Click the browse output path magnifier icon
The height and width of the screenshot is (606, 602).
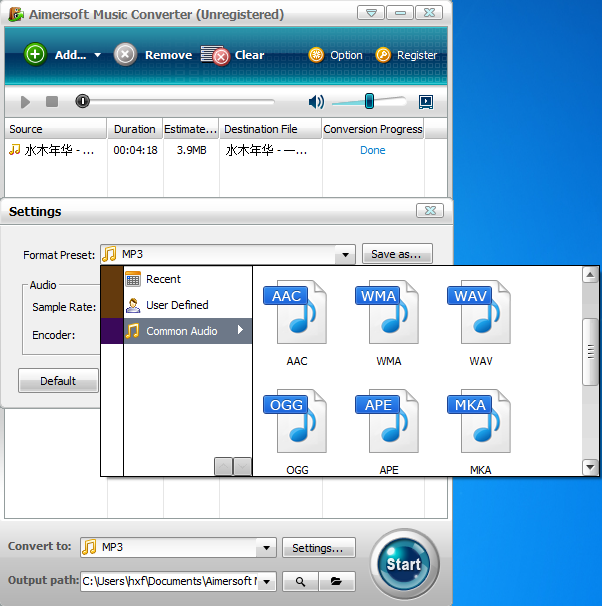pyautogui.click(x=300, y=581)
